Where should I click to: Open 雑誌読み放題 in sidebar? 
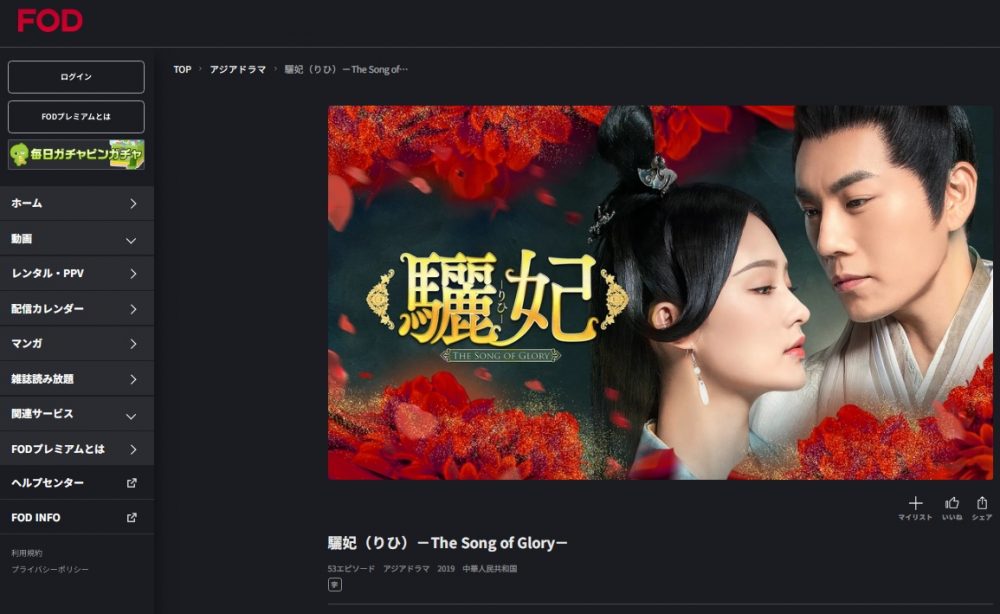(77, 379)
